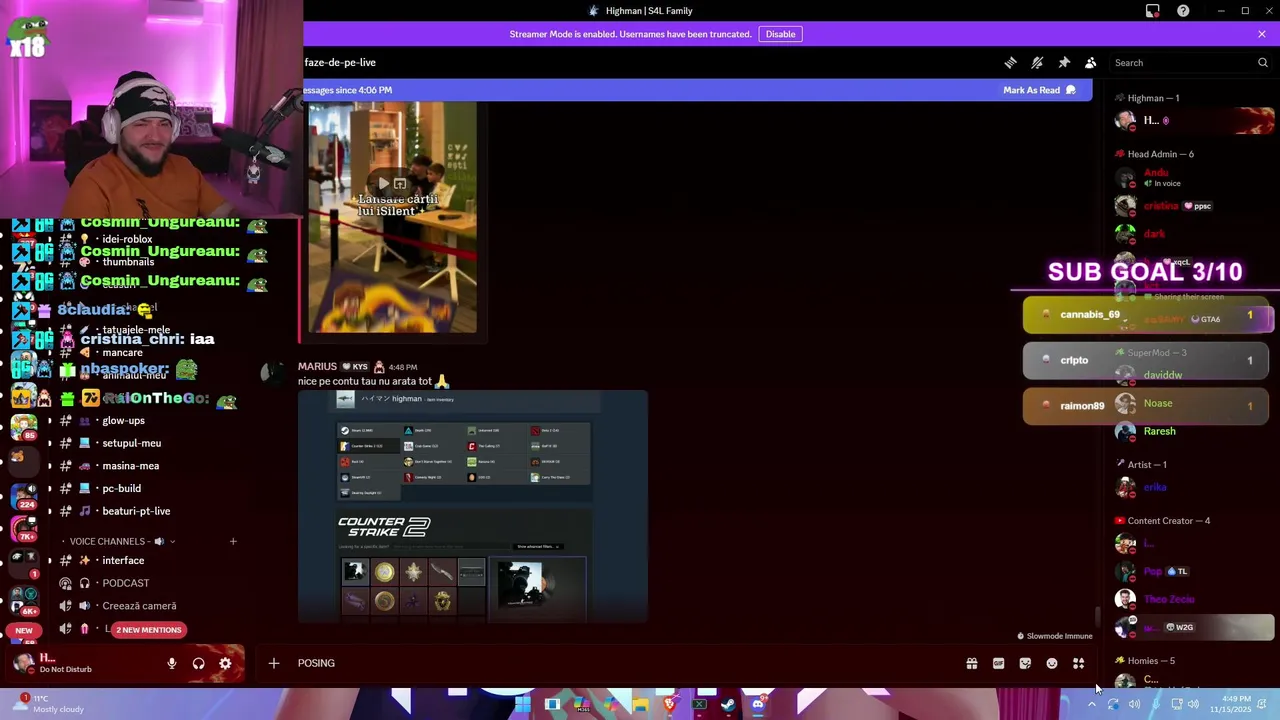1280x720 pixels.
Task: Open the masina-mea channel
Action: tap(130, 466)
